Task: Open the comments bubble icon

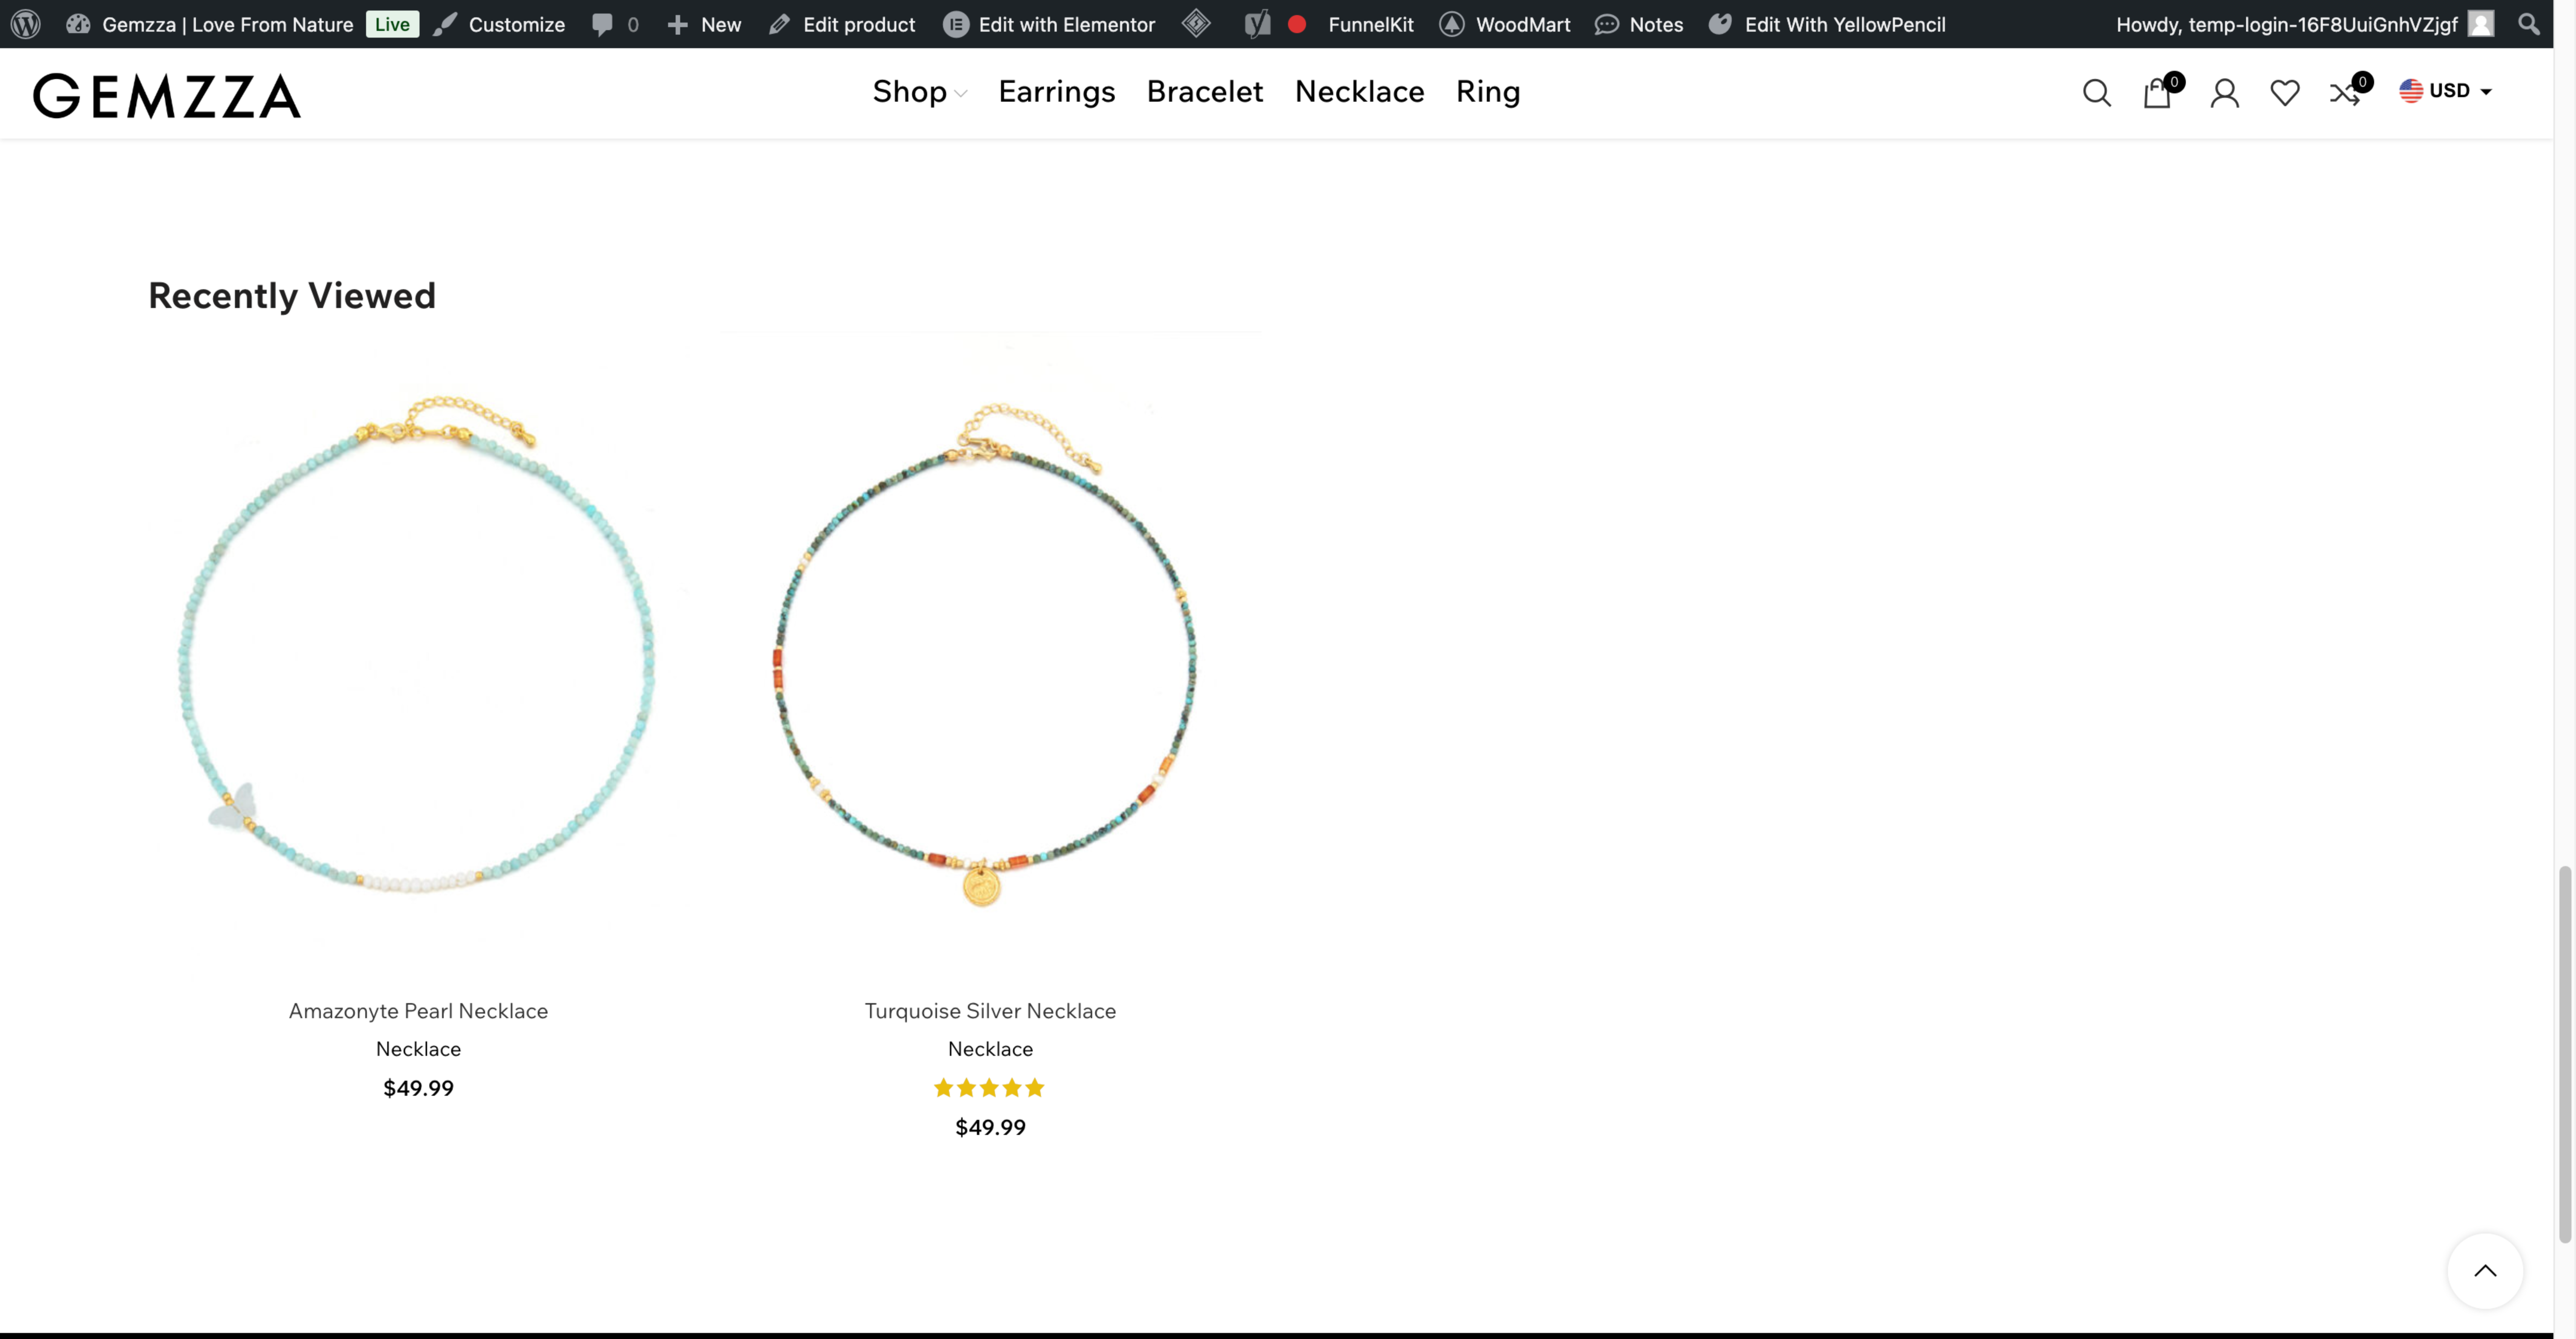Action: click(602, 24)
